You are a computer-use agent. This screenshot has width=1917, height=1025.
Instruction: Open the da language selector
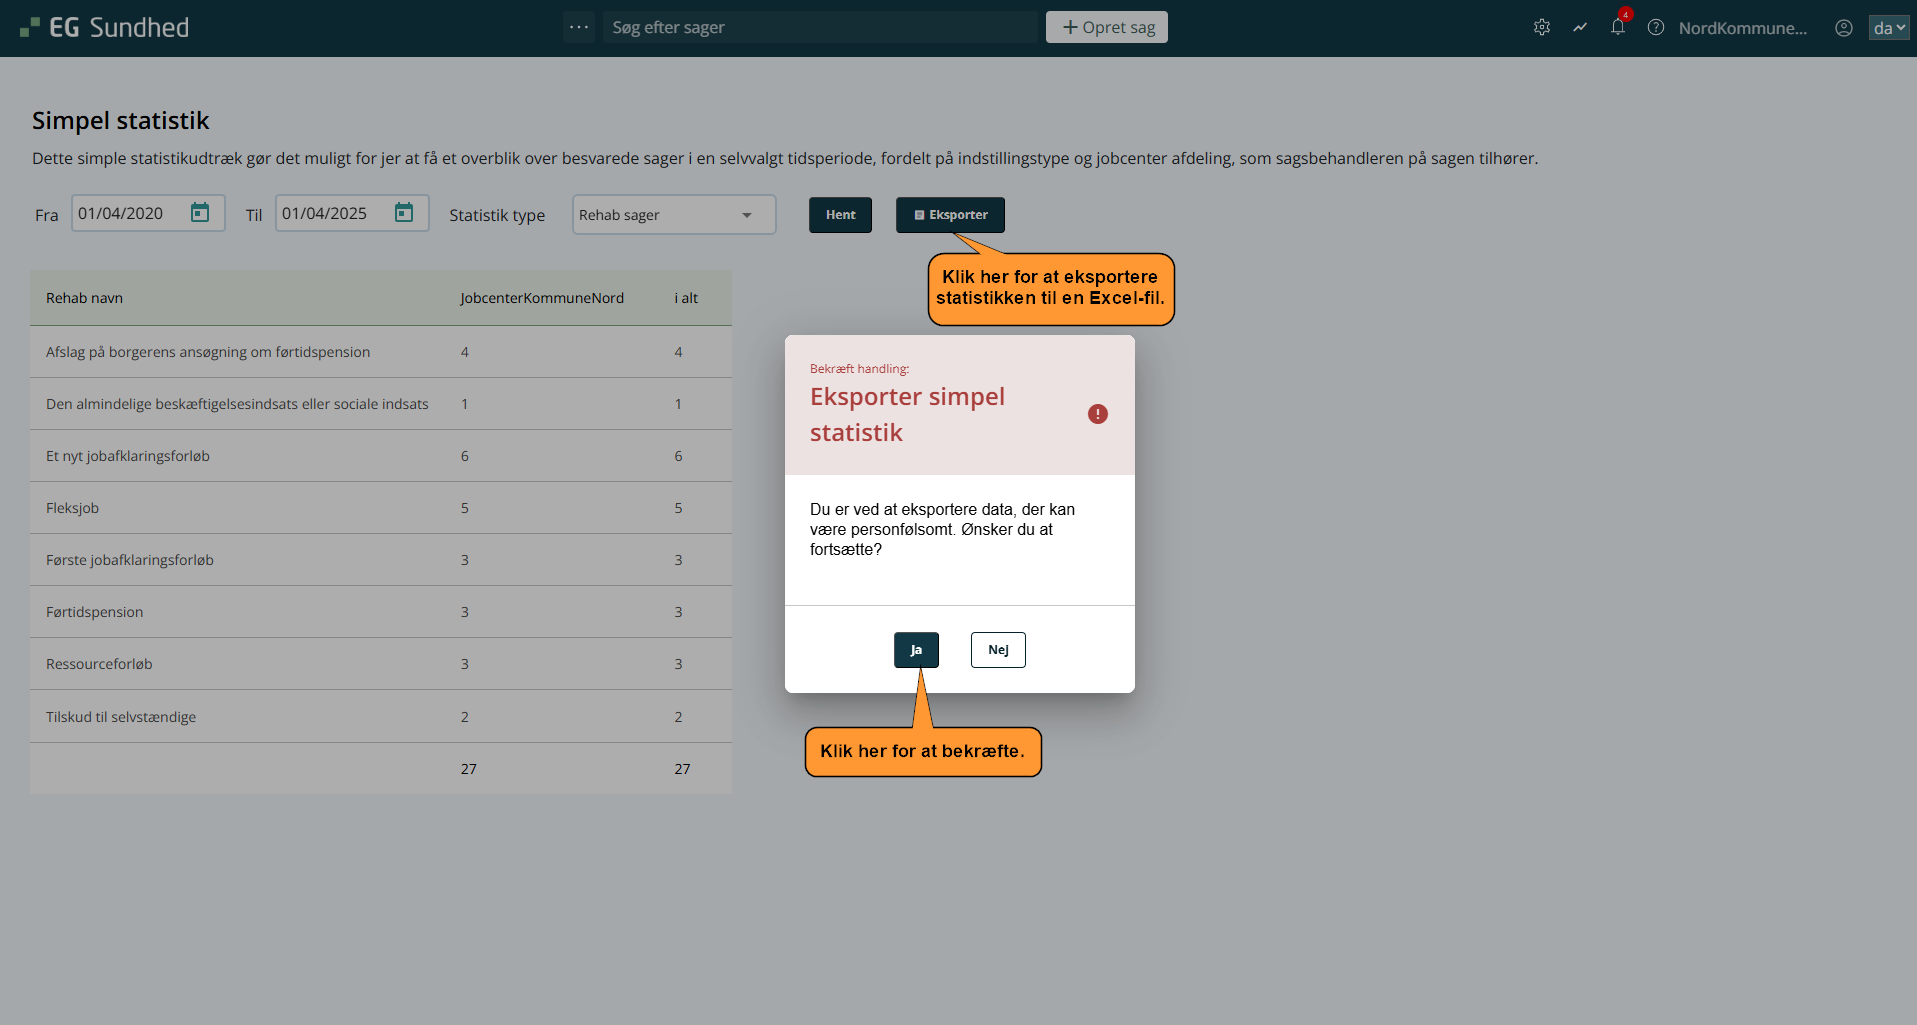1888,28
